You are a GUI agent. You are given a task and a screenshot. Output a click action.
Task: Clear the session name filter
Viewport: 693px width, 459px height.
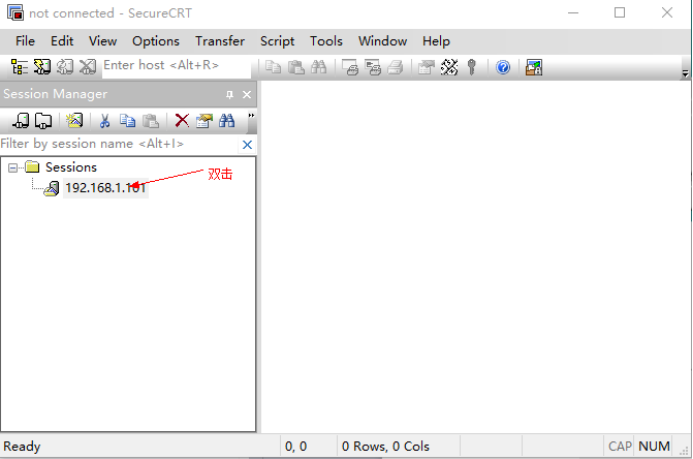coord(247,144)
